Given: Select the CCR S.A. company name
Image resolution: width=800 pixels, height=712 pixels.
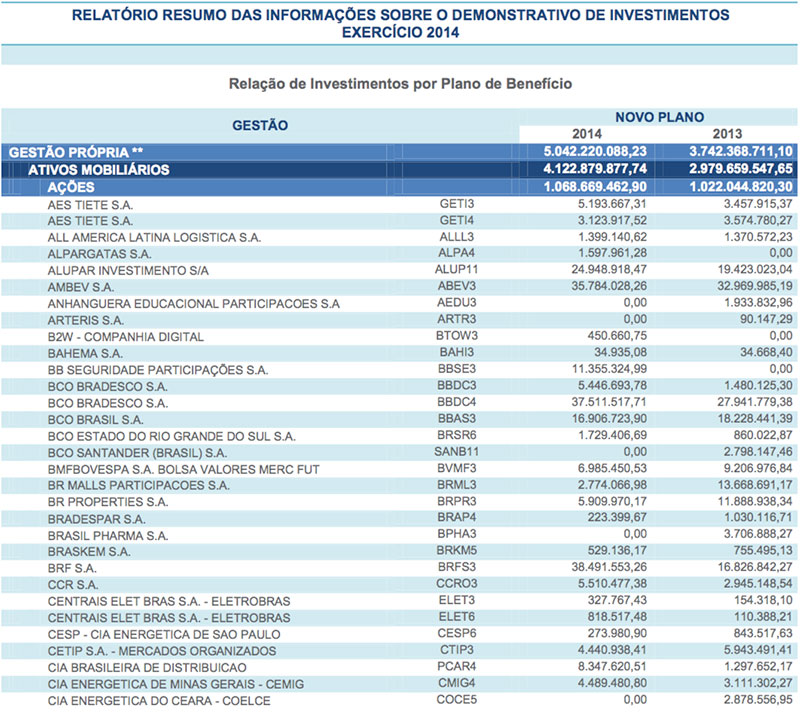Looking at the screenshot, I should [x=73, y=584].
